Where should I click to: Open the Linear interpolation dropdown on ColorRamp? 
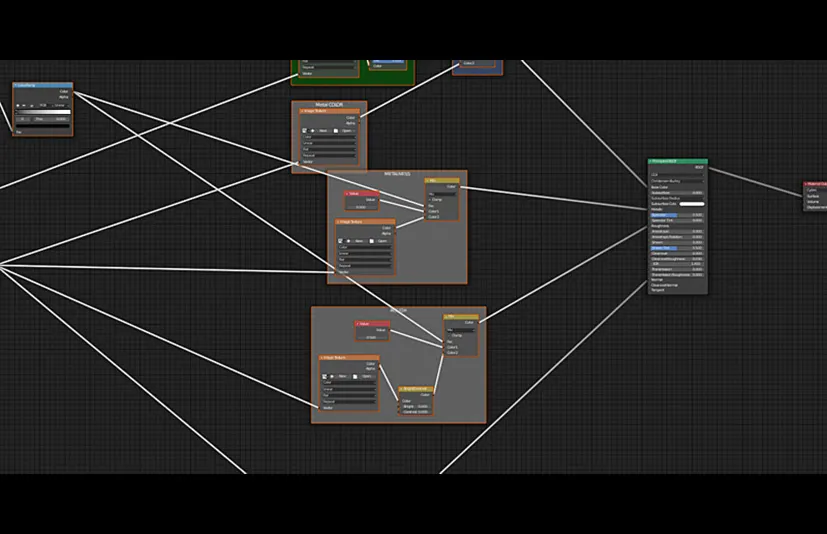tap(61, 106)
